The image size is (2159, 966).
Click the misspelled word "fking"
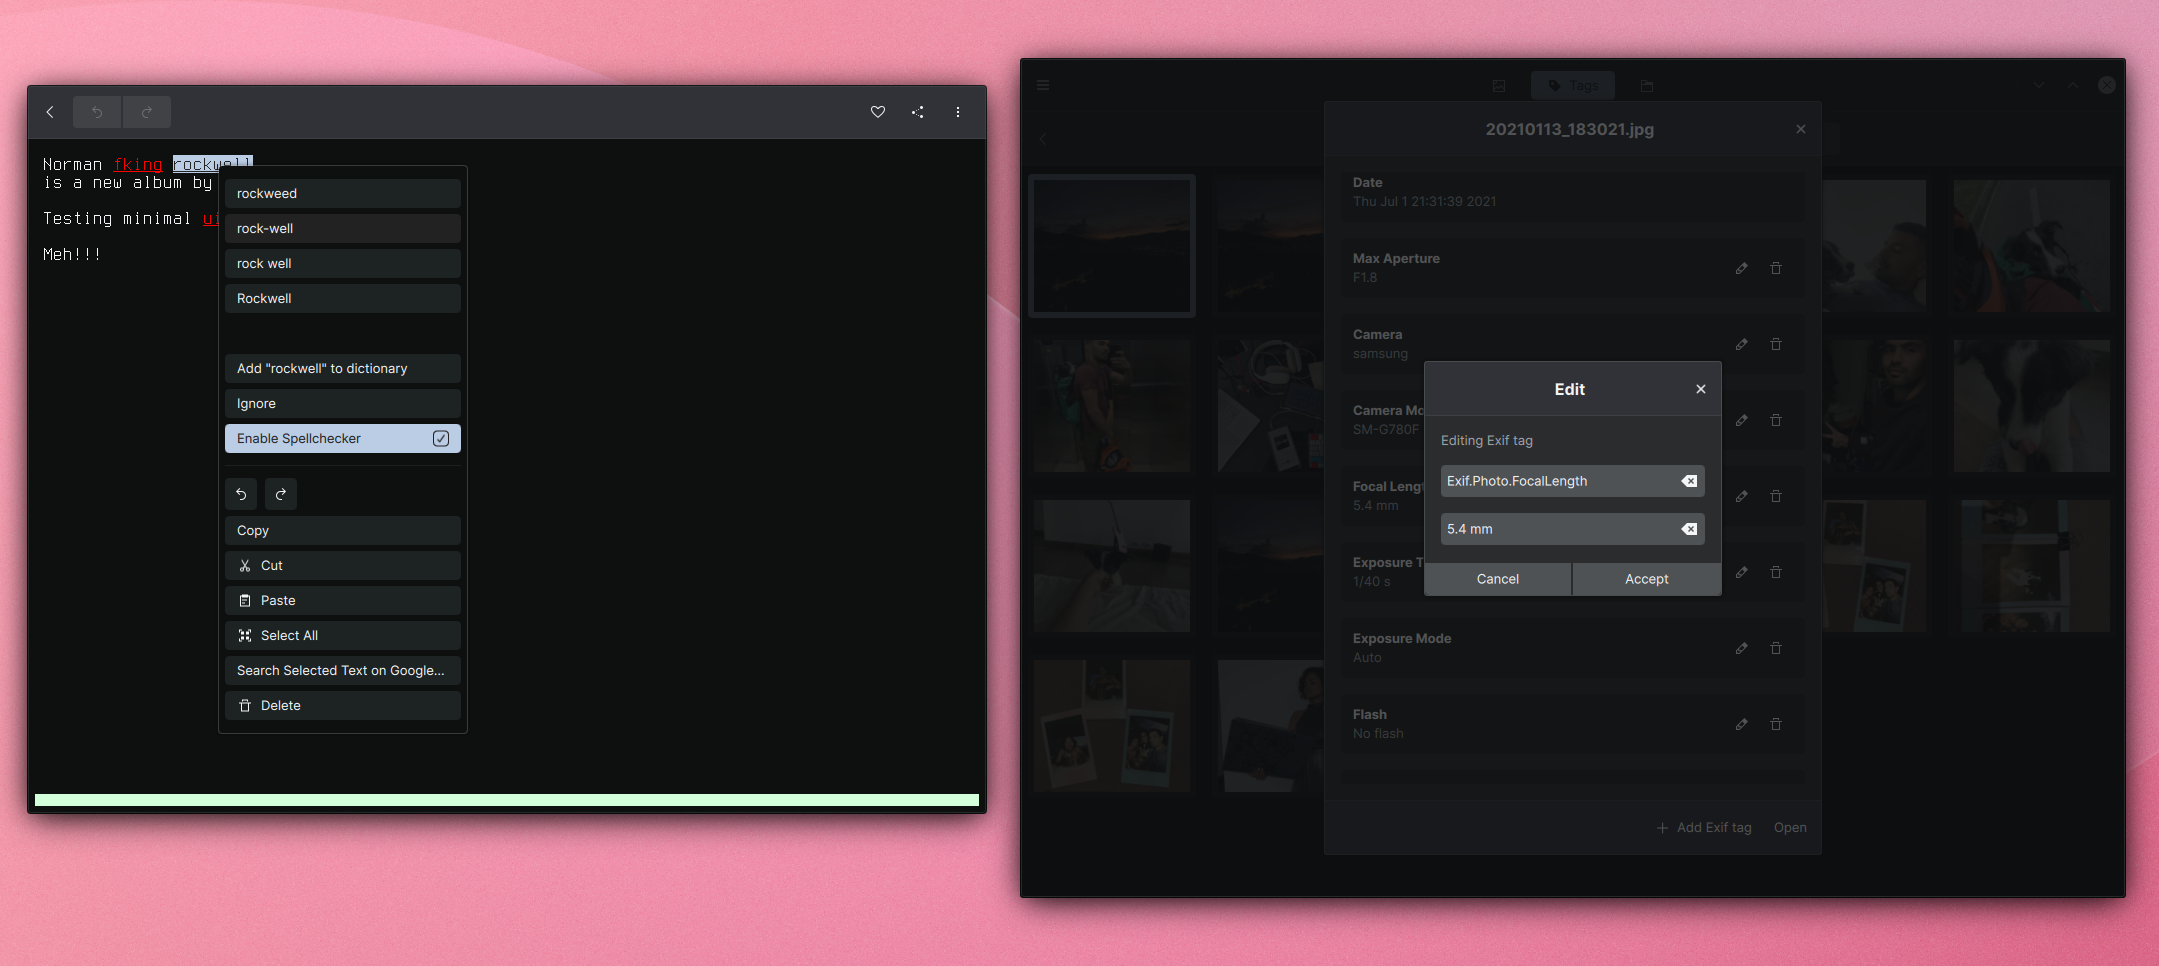[138, 164]
